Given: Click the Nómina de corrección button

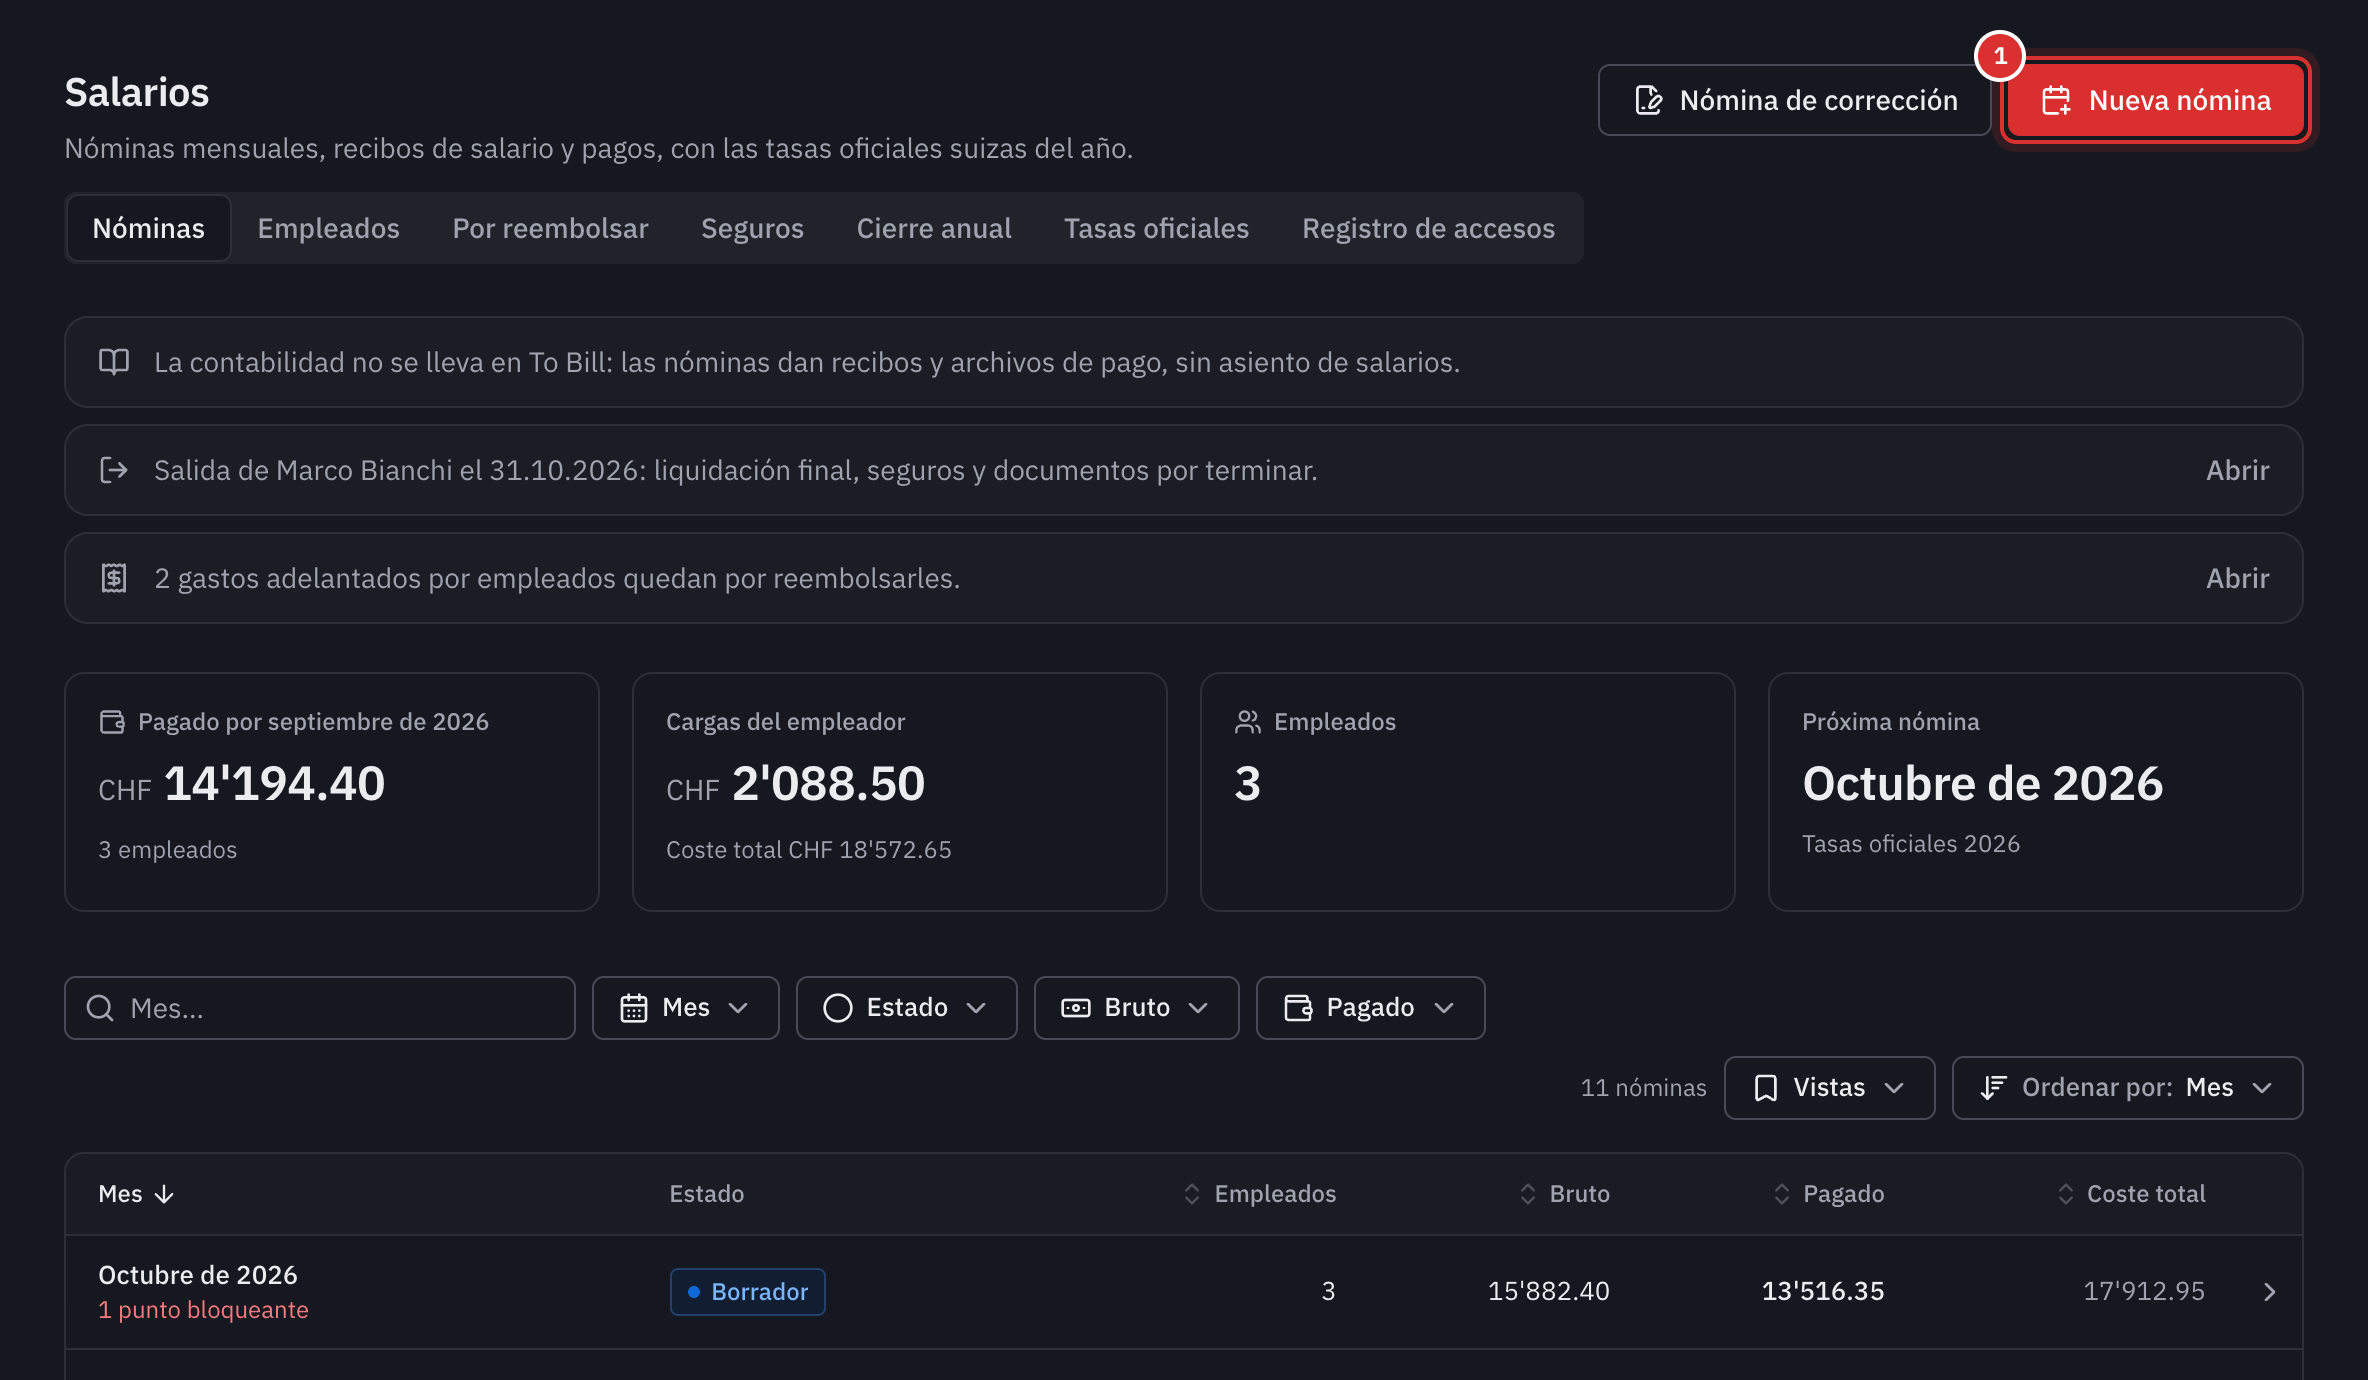Looking at the screenshot, I should tap(1795, 100).
